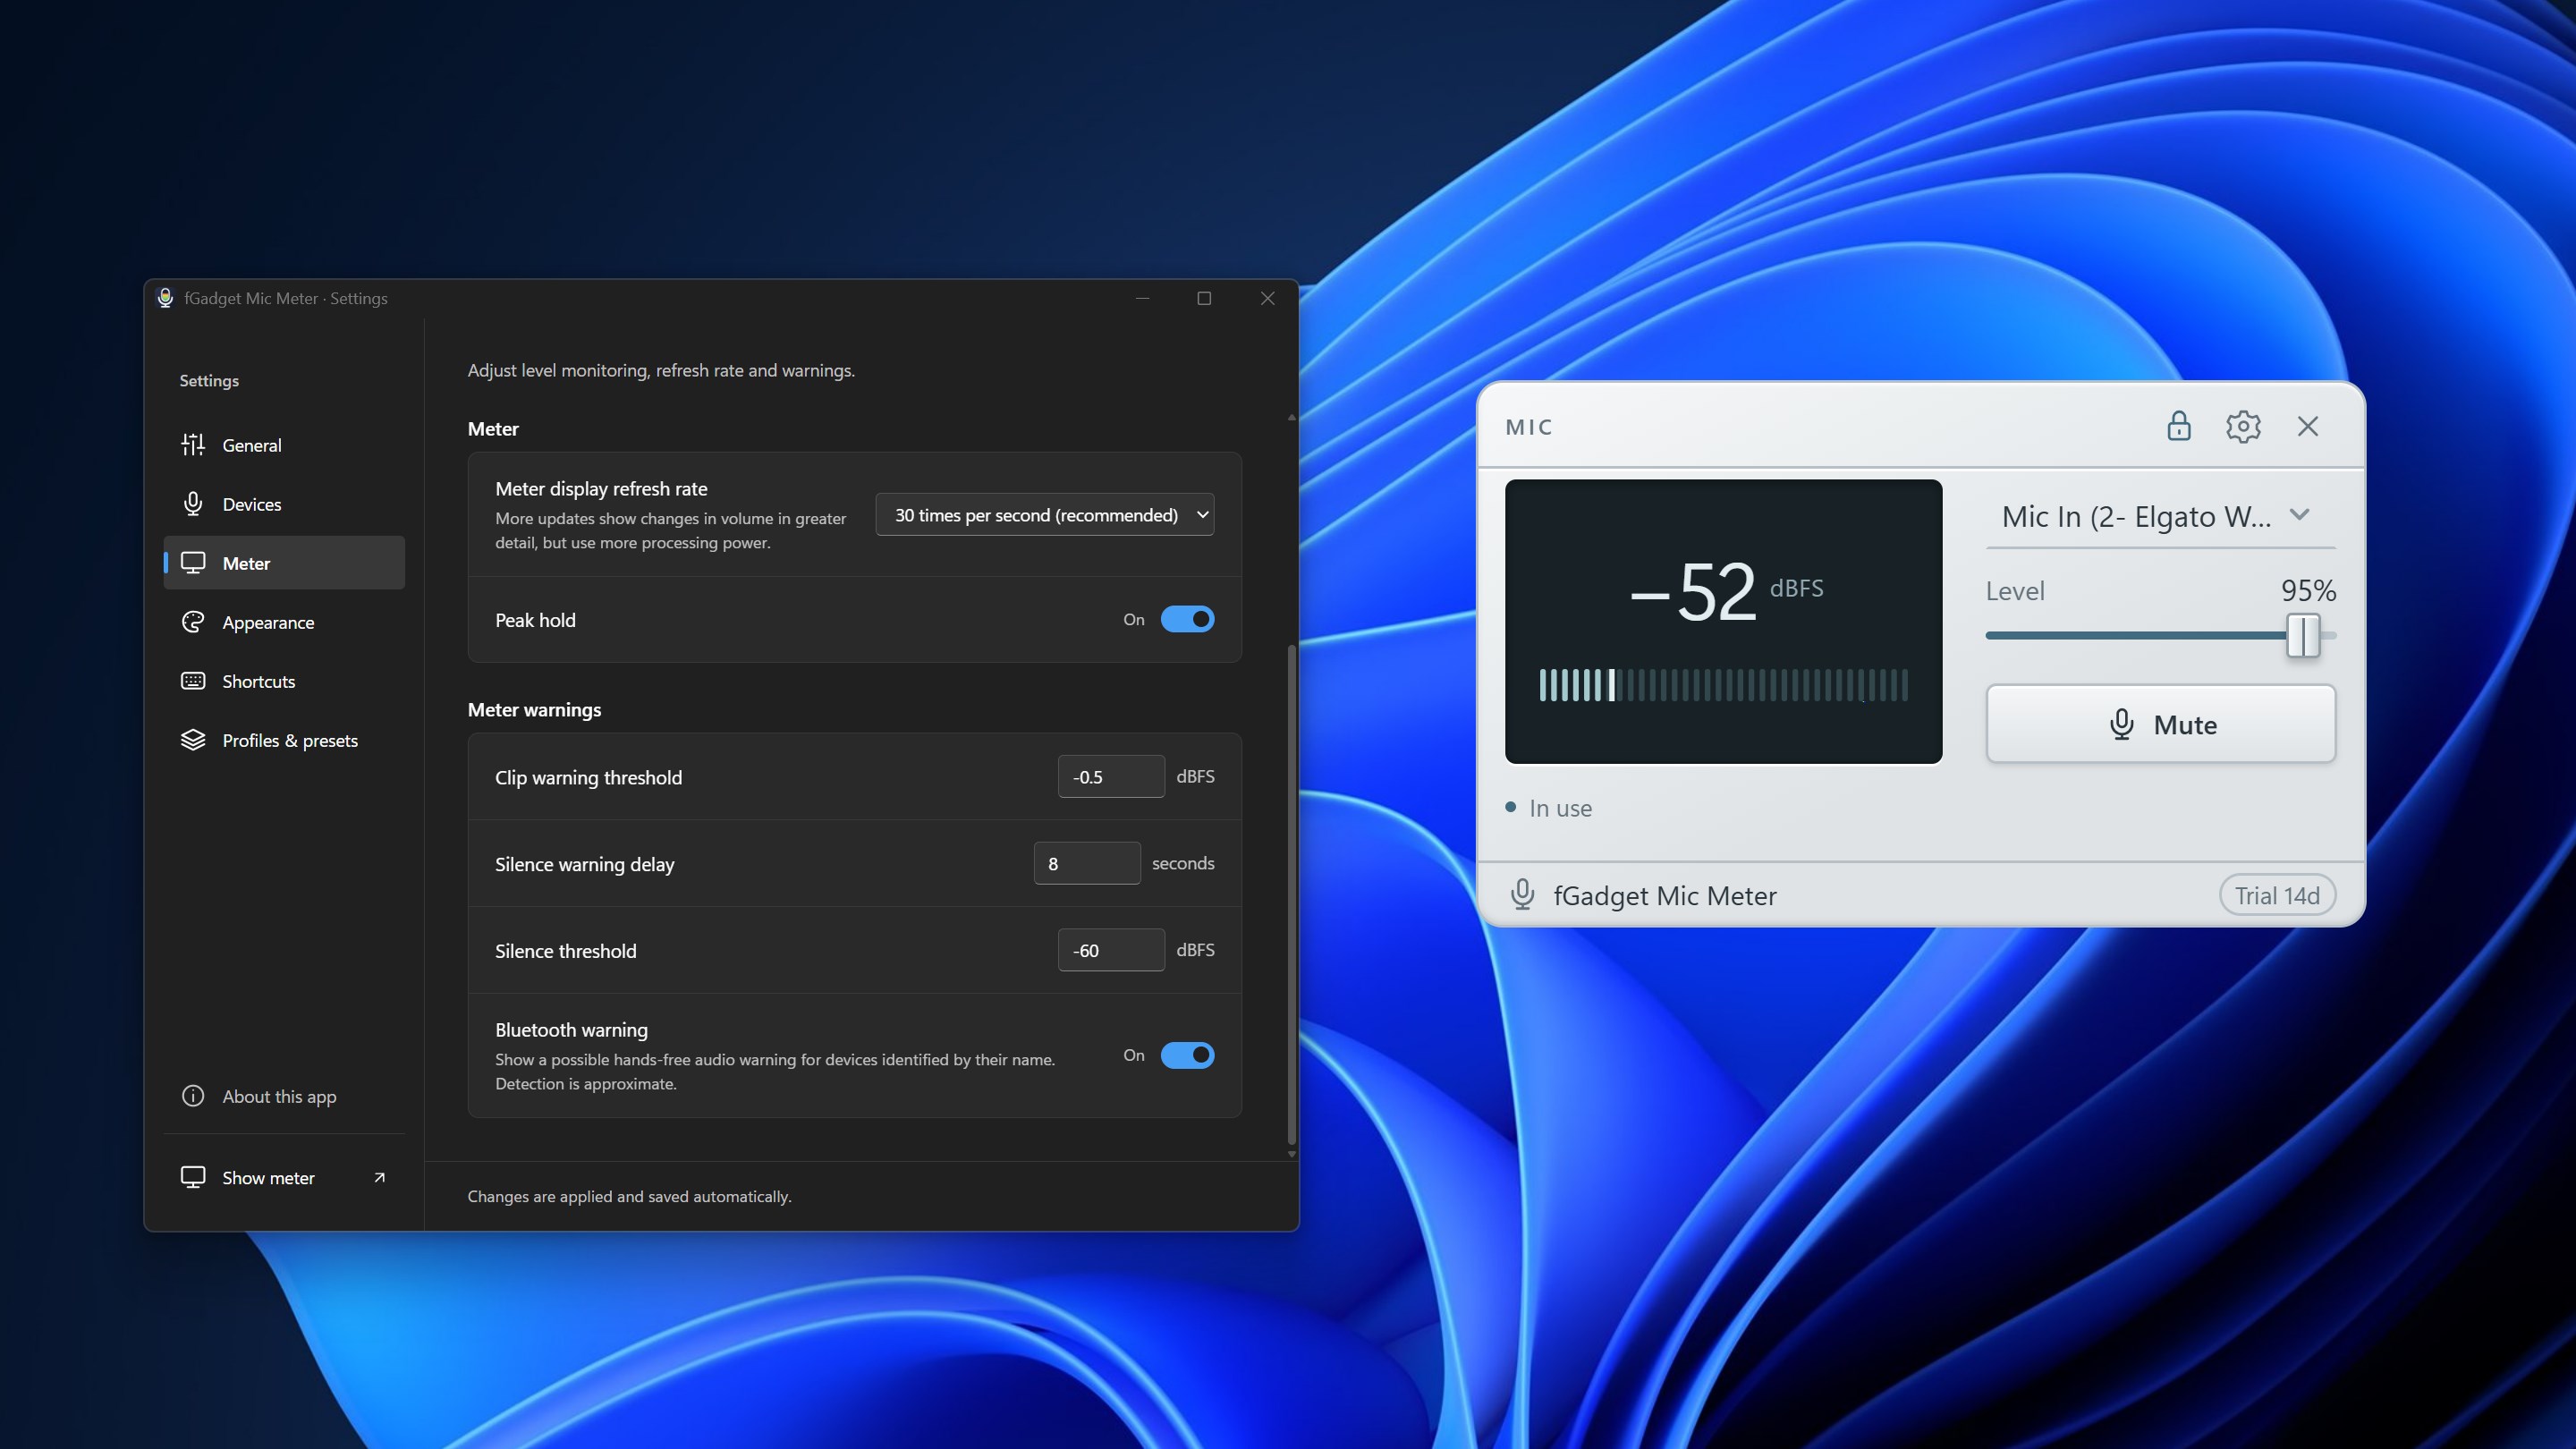
Task: Open the Meter display refresh rate dropdown
Action: click(x=1045, y=514)
